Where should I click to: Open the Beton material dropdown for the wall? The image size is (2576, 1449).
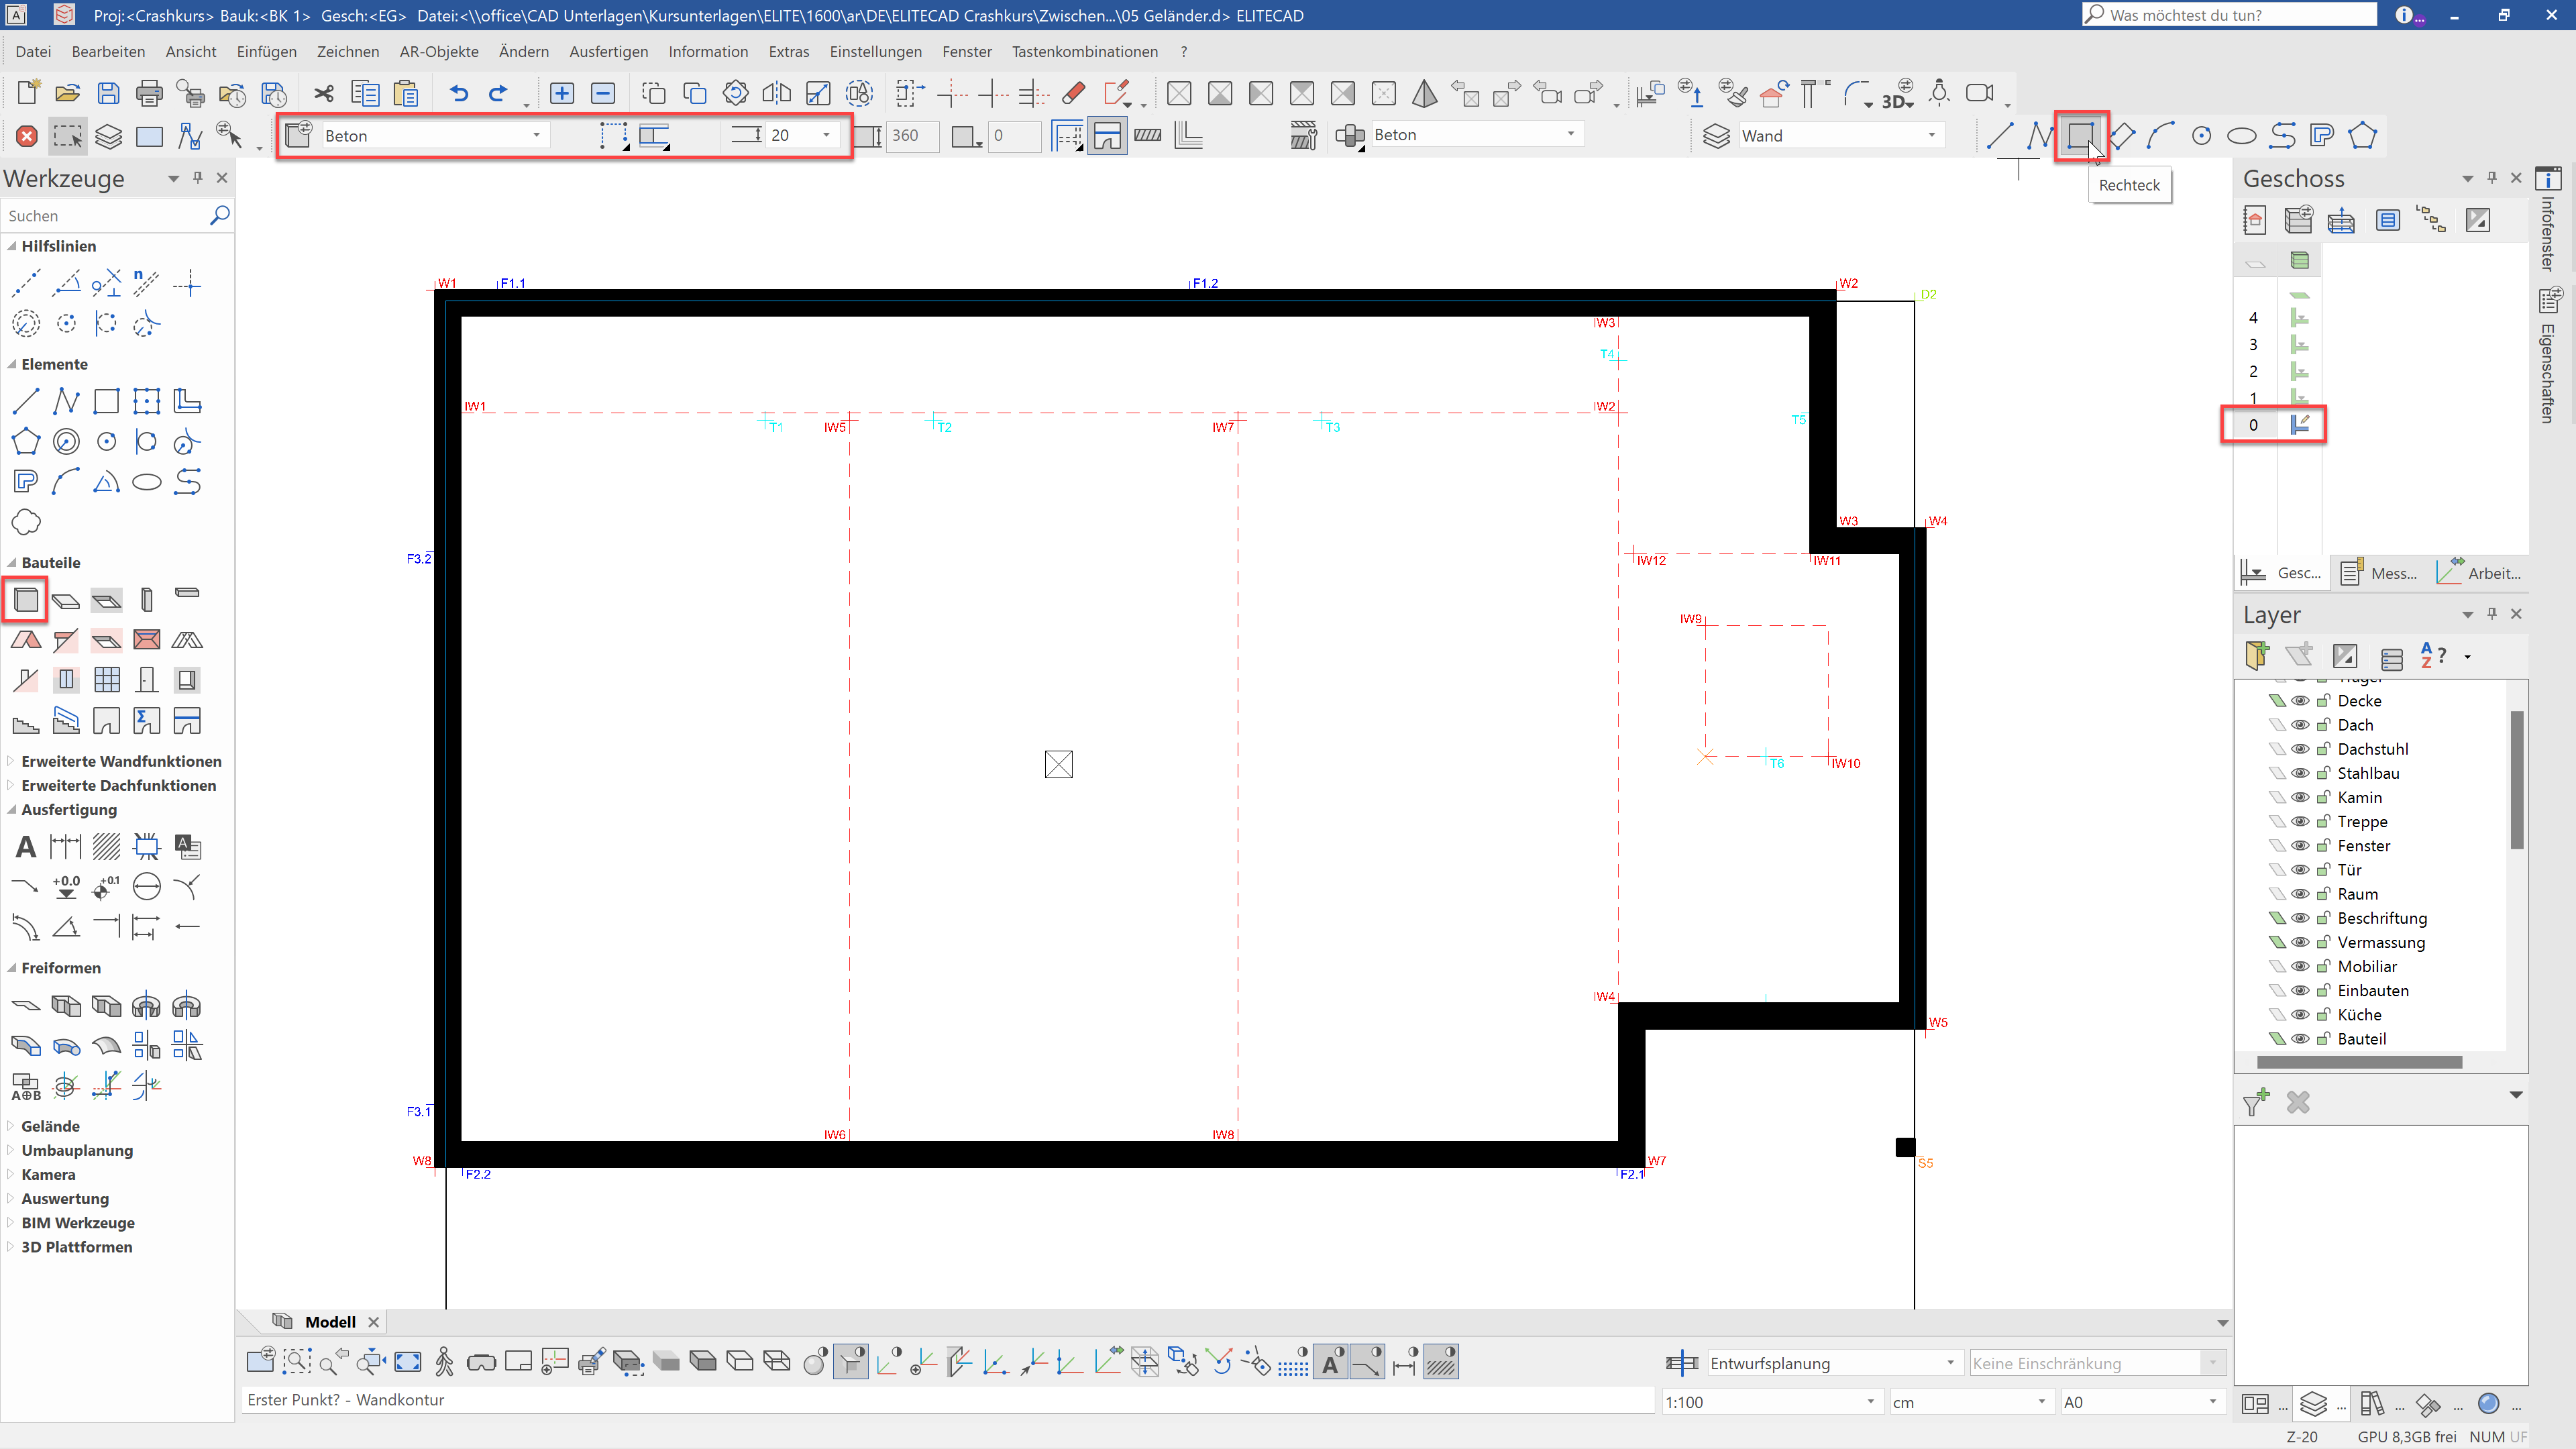pyautogui.click(x=536, y=135)
